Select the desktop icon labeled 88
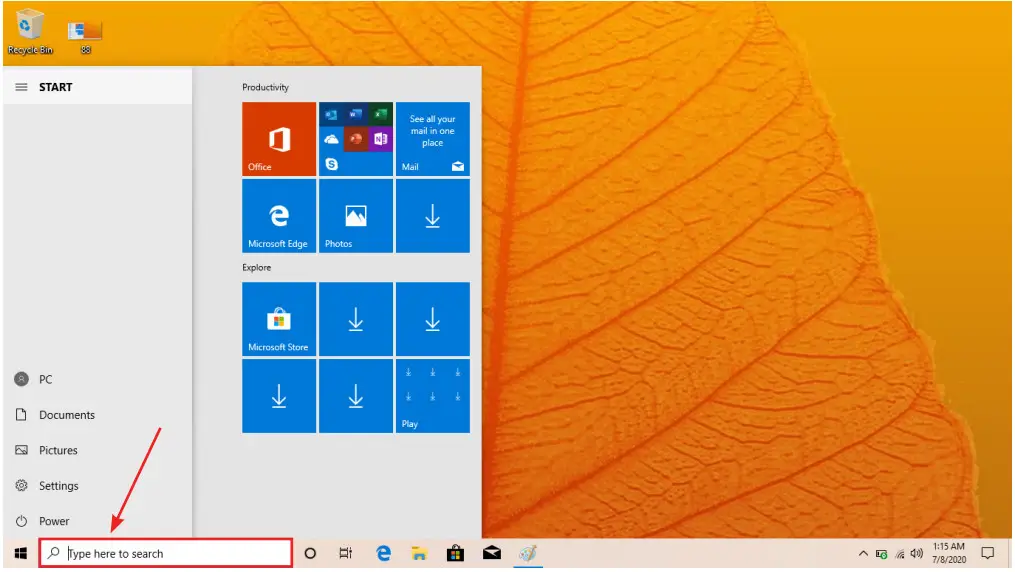This screenshot has height=572, width=1015. [x=85, y=36]
